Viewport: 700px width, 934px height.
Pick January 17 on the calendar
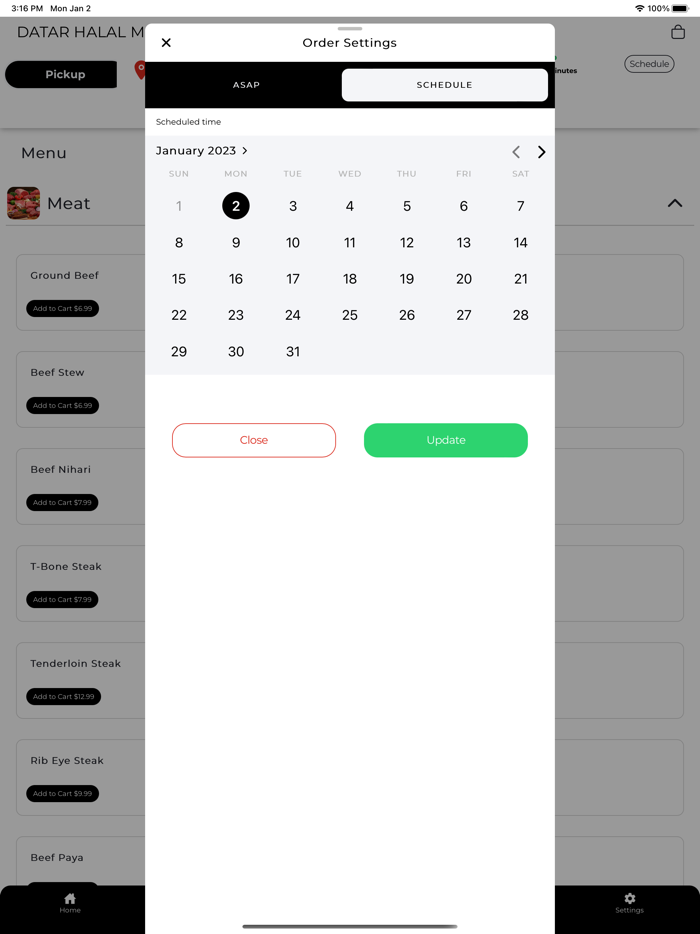pyautogui.click(x=293, y=279)
